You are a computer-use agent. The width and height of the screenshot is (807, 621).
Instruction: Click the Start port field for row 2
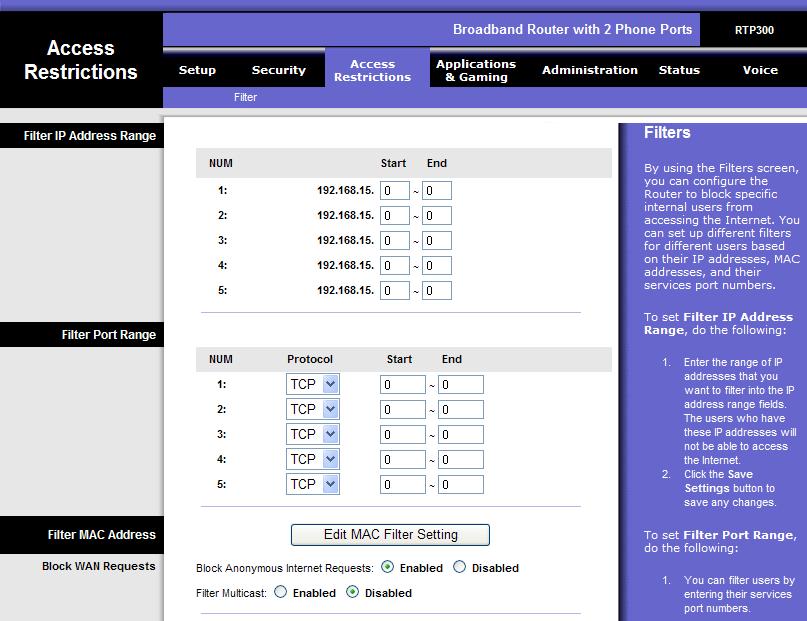(x=401, y=409)
